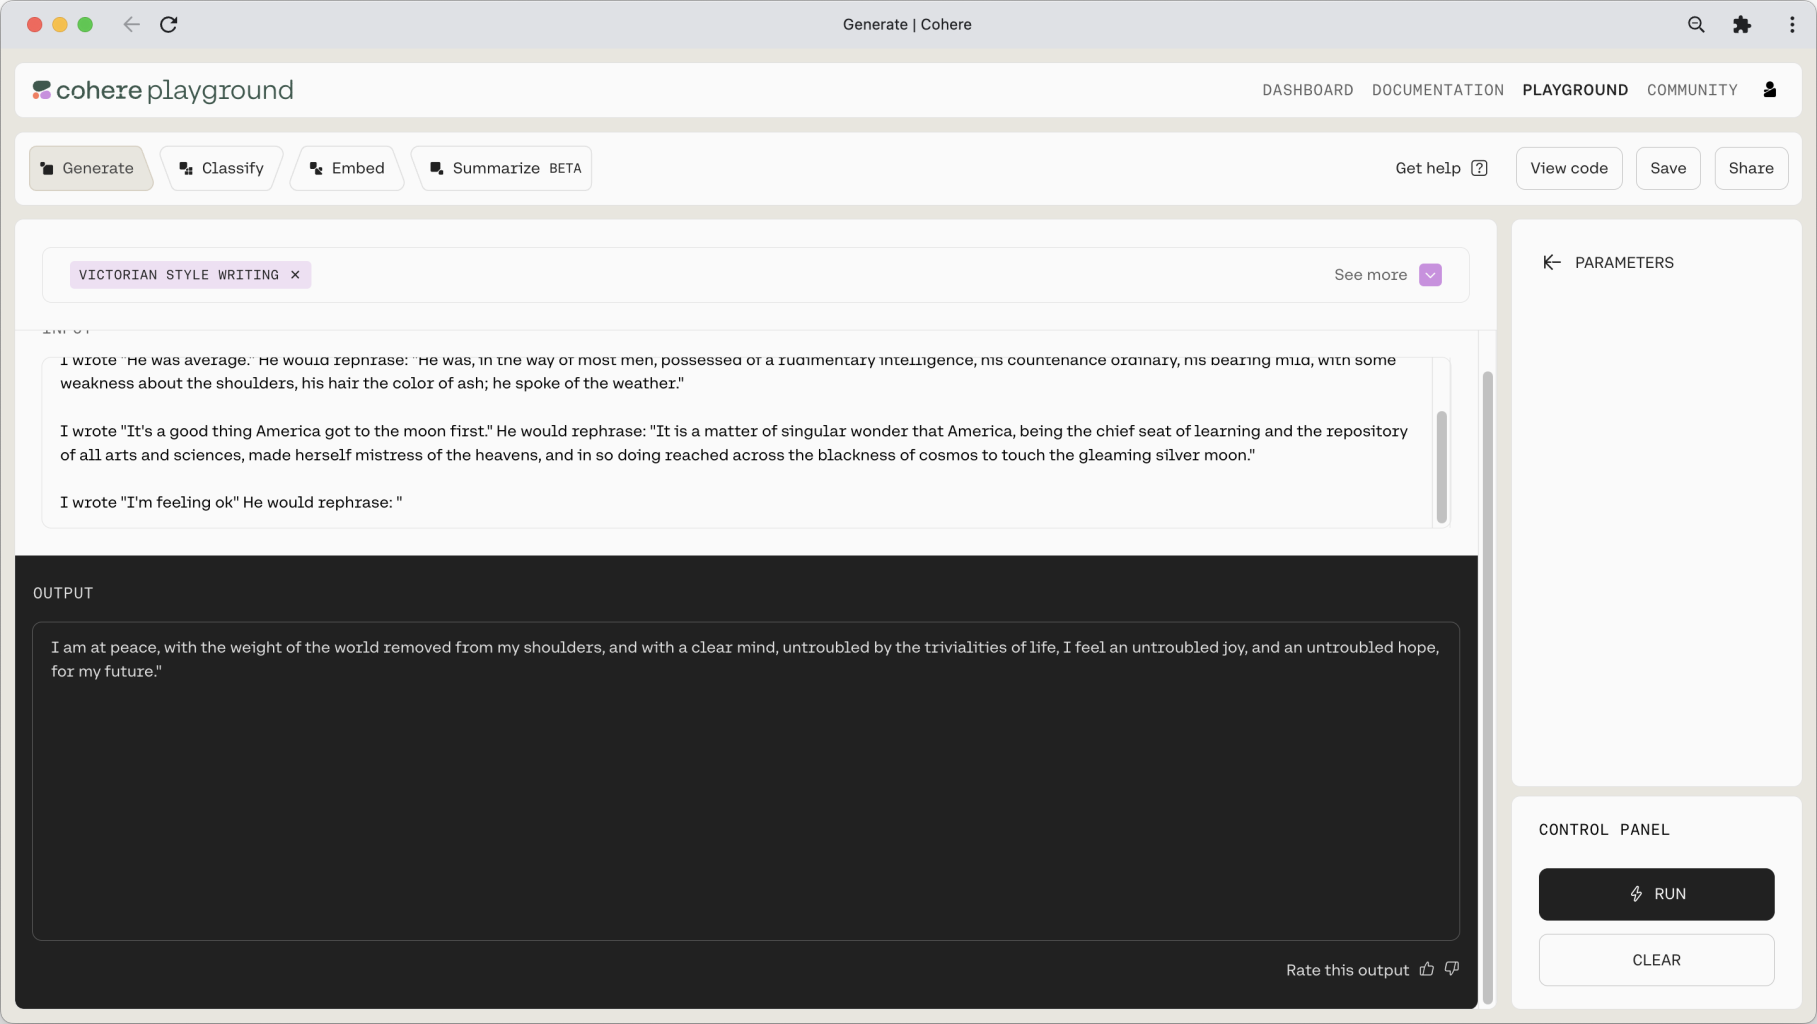Click the main panel vertical scrollbar
Screen dimensions: 1817x1024
[x=1487, y=687]
